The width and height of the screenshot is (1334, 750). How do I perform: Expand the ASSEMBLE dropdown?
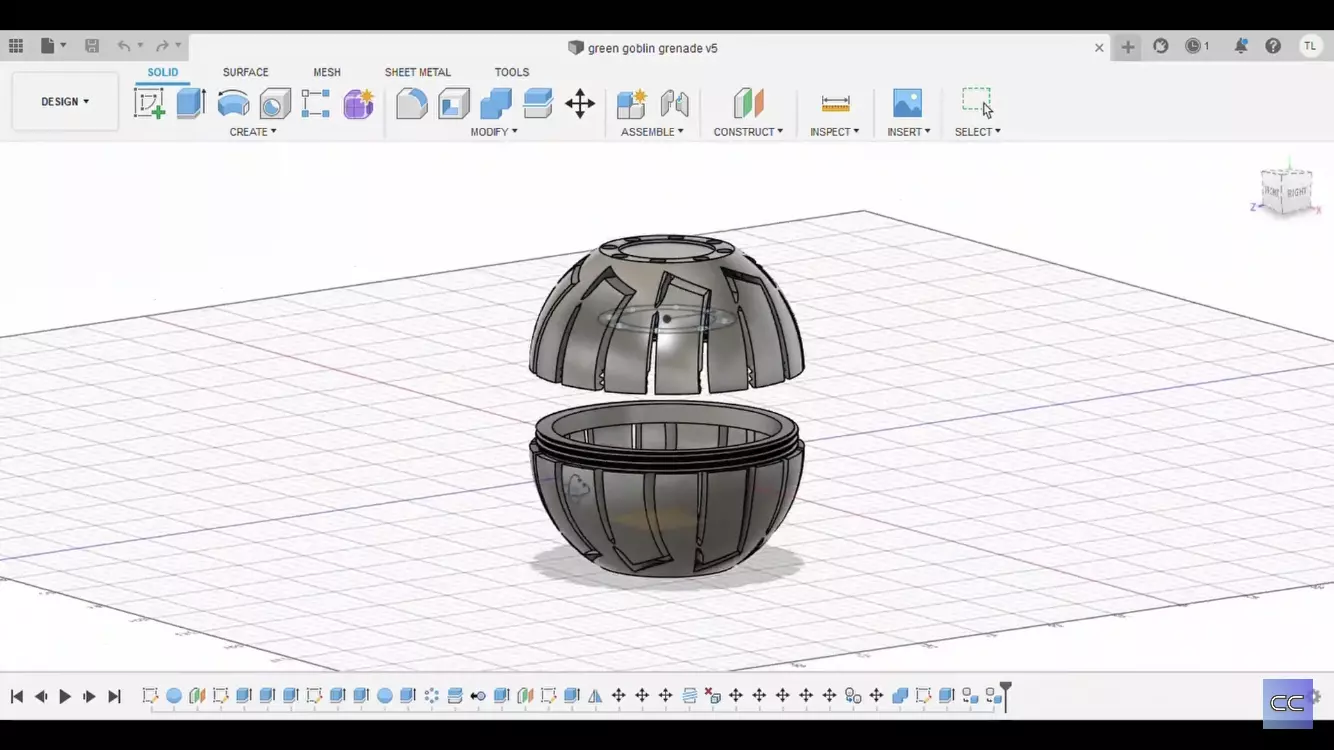click(652, 132)
